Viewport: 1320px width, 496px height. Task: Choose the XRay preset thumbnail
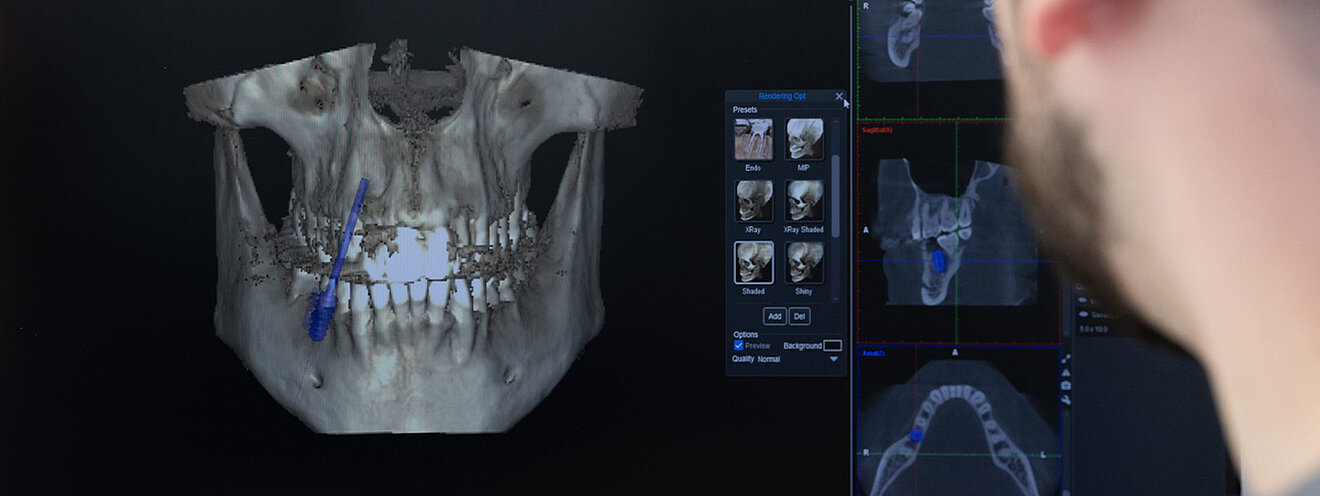[753, 201]
